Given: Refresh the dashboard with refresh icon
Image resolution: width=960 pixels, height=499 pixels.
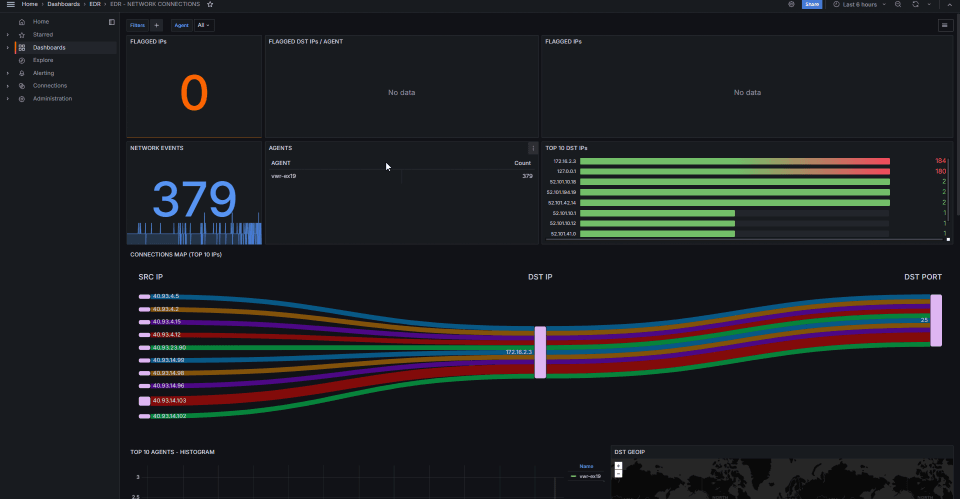Looking at the screenshot, I should pos(914,5).
